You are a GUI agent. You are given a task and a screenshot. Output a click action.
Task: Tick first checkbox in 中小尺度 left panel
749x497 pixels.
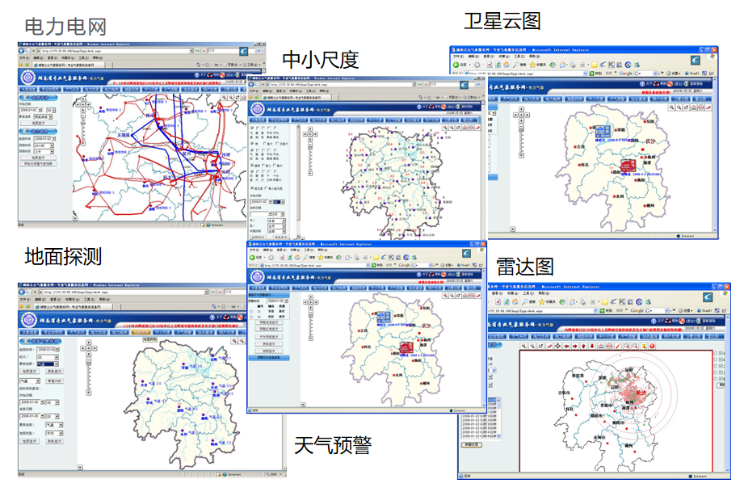[x=255, y=128]
